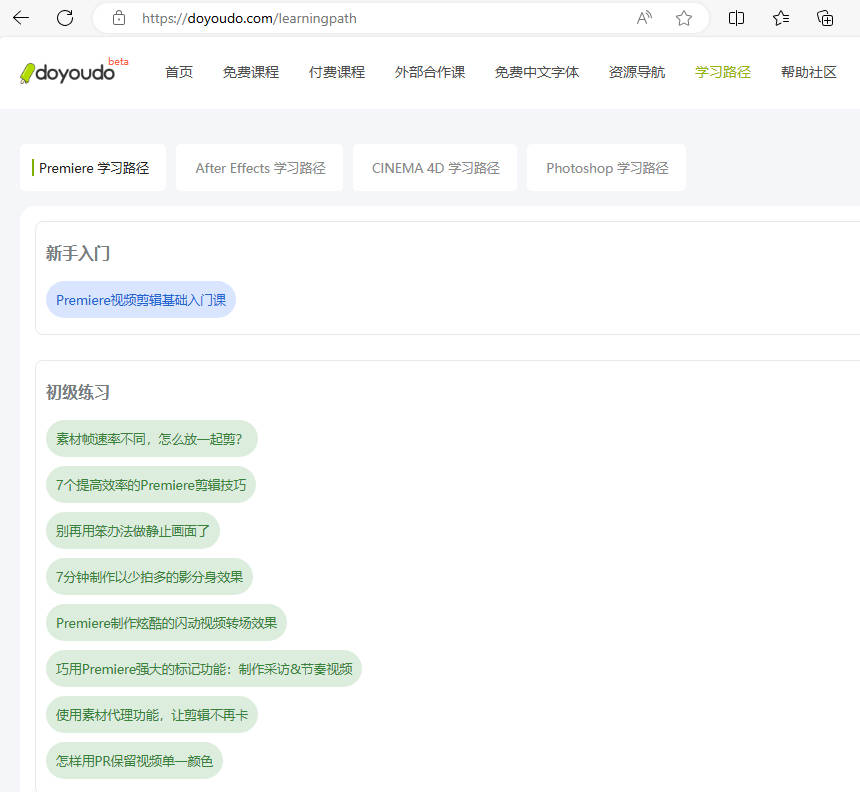Add page to favorites star icon
Image resolution: width=860 pixels, height=792 pixels.
[683, 18]
